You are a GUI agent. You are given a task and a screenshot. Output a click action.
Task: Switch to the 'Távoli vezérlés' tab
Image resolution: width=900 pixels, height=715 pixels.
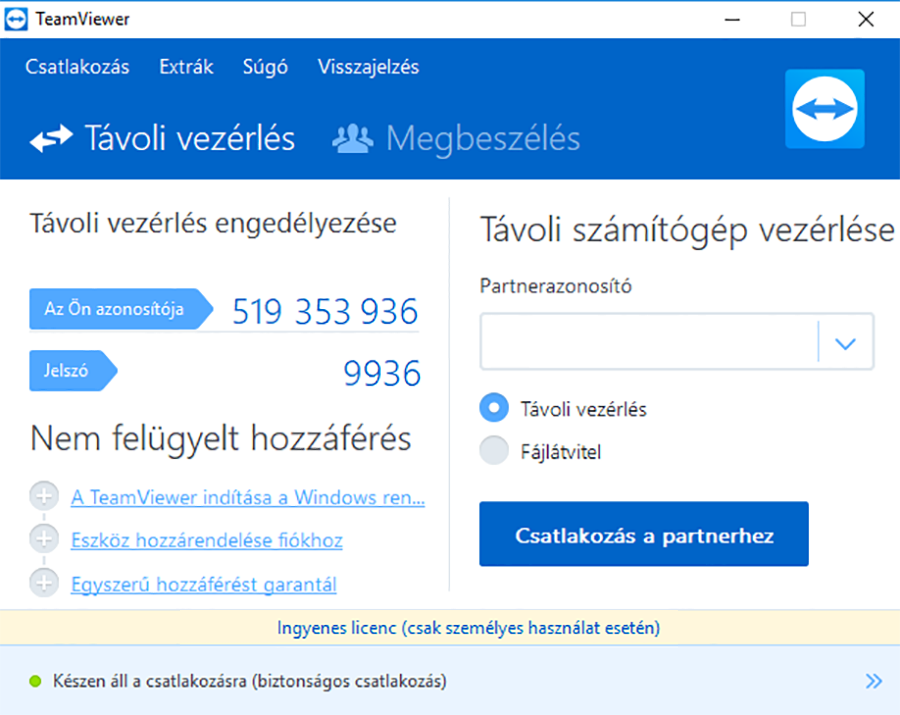point(162,138)
